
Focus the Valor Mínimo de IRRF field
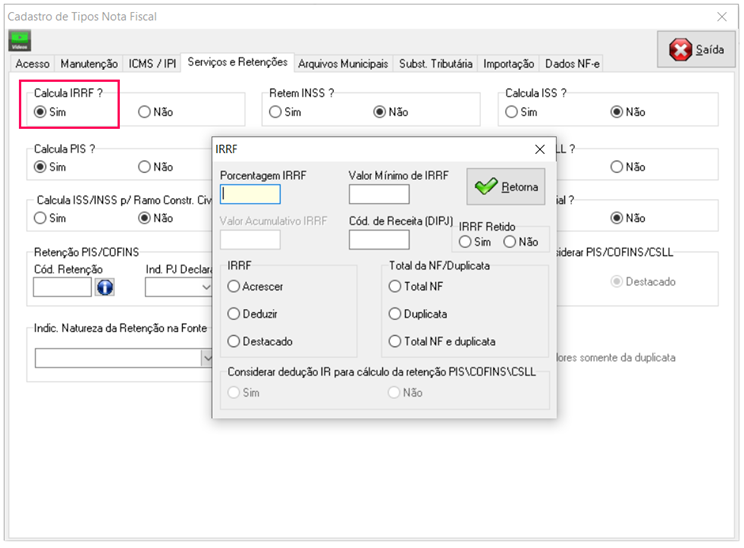pyautogui.click(x=379, y=194)
